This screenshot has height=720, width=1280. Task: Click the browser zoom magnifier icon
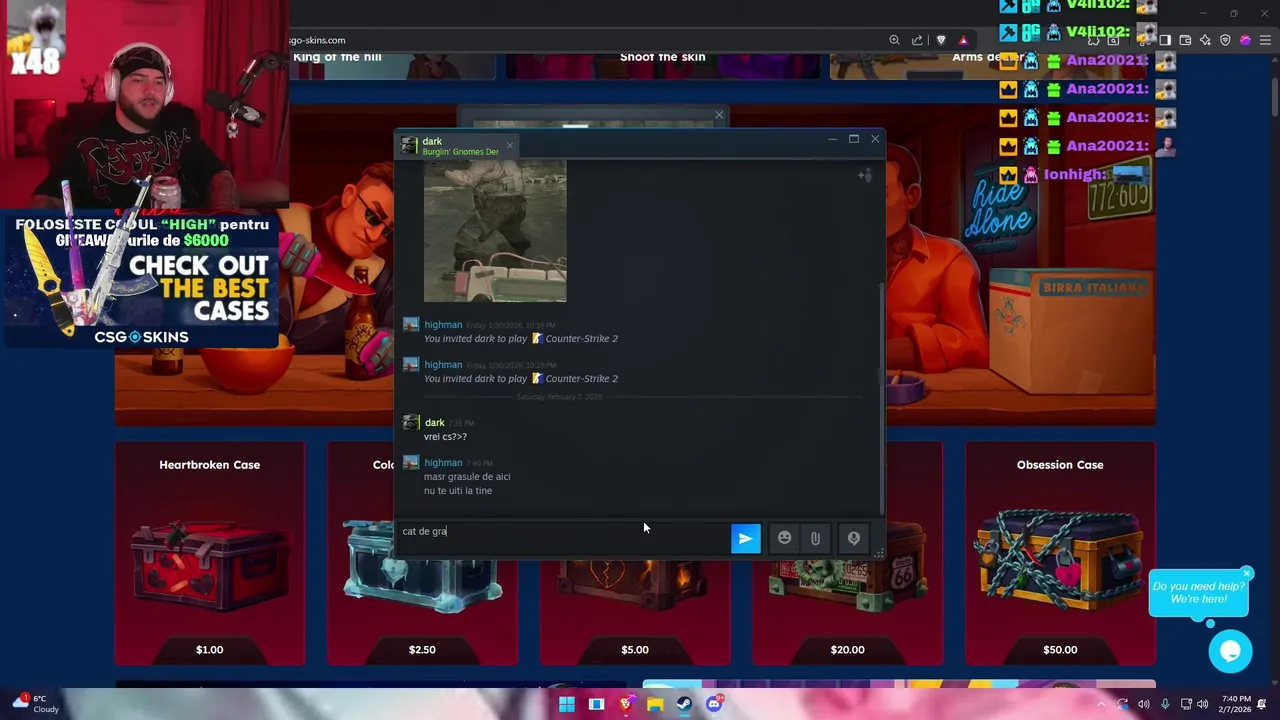894,40
